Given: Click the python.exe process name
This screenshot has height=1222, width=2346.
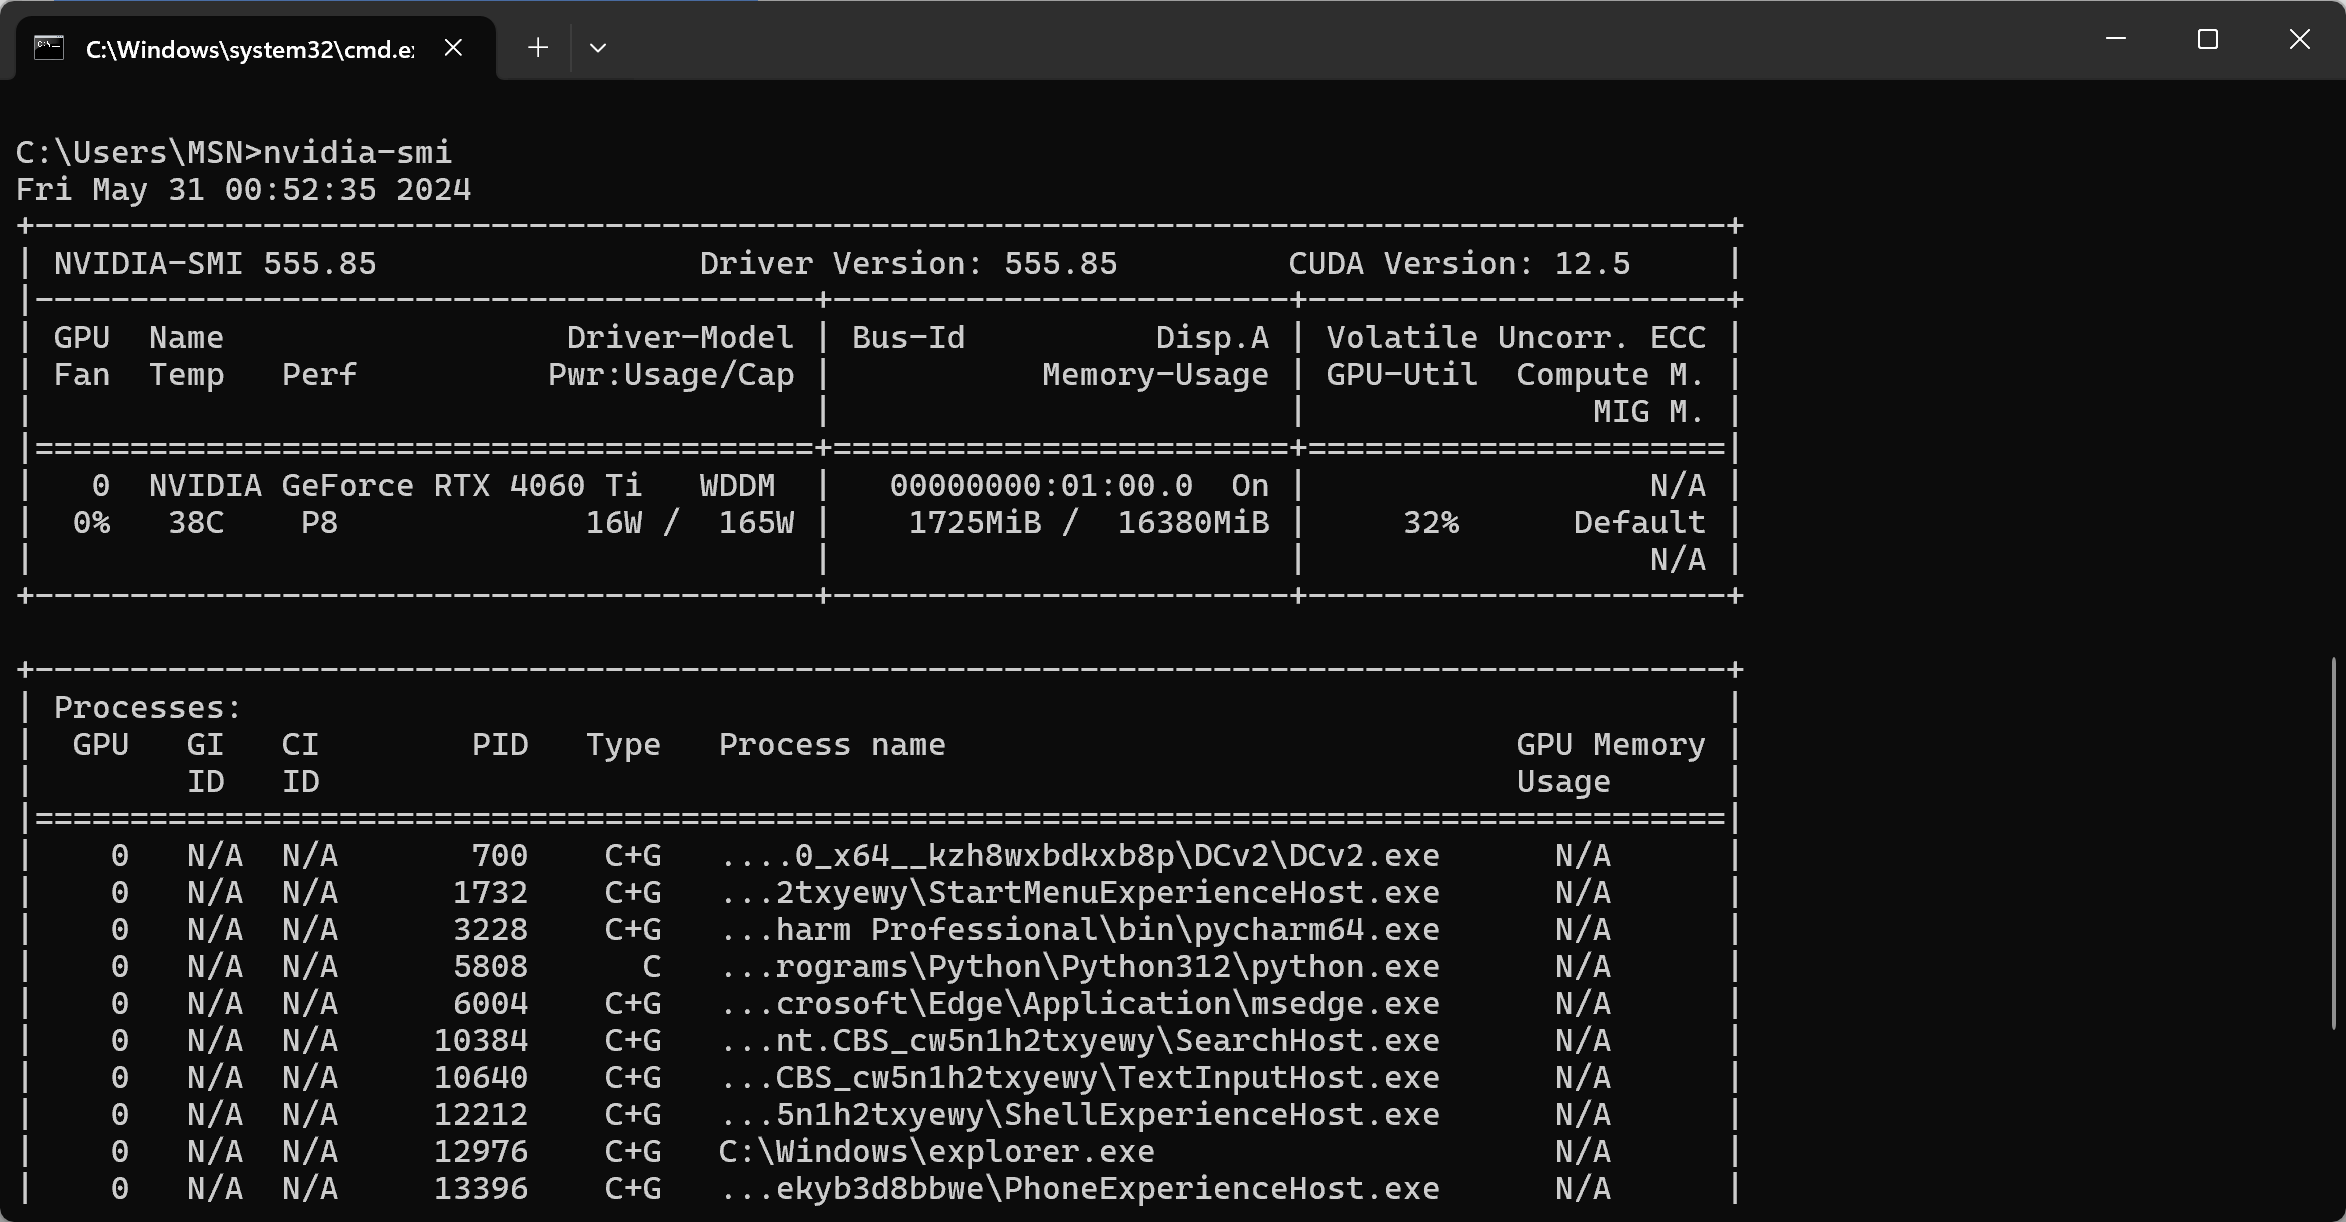Looking at the screenshot, I should pyautogui.click(x=1079, y=966).
